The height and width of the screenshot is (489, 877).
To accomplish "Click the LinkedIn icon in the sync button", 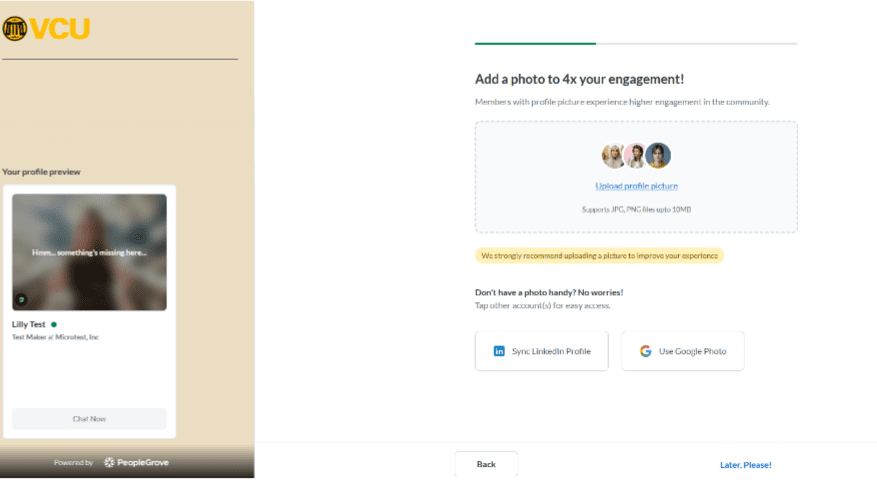I will click(x=499, y=352).
